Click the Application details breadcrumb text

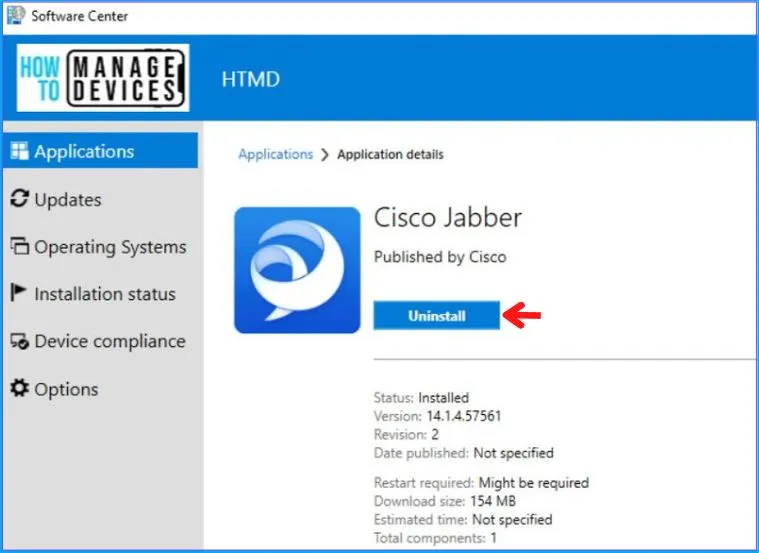coord(390,154)
